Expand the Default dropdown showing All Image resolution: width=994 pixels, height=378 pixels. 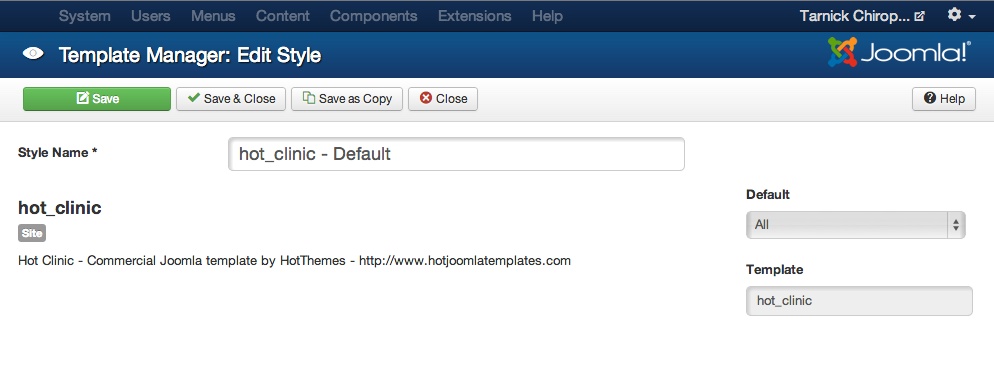tap(856, 225)
